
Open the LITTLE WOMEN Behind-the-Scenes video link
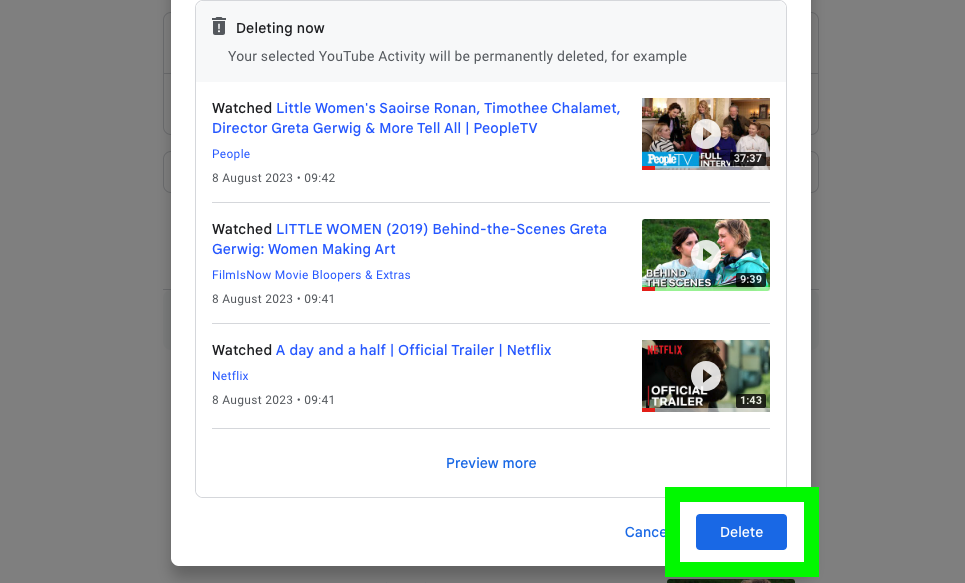point(410,239)
